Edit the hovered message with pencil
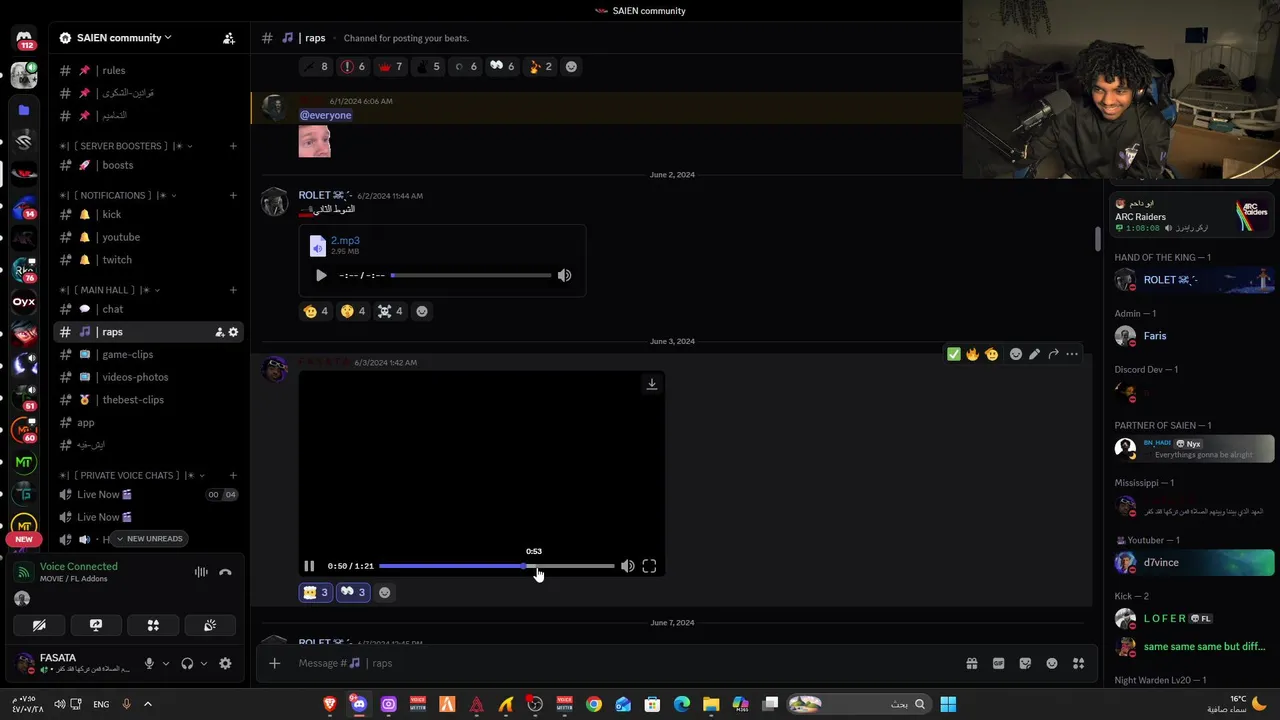The height and width of the screenshot is (720, 1280). 1034,354
